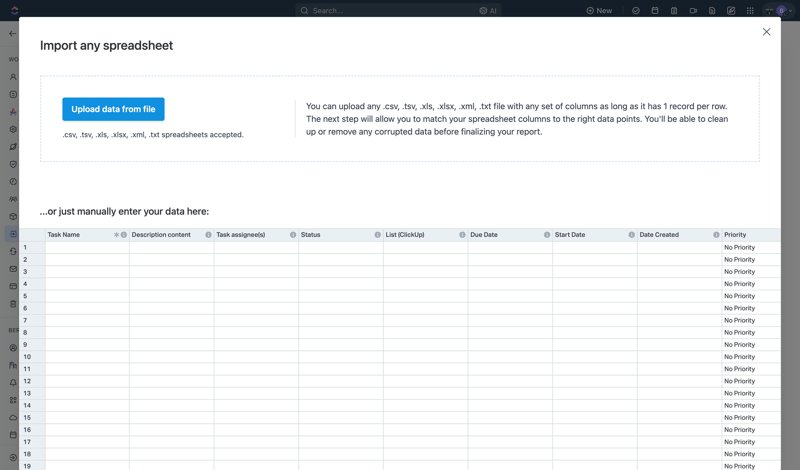Start a clip with the video camera icon
Image resolution: width=800 pixels, height=470 pixels.
point(693,10)
